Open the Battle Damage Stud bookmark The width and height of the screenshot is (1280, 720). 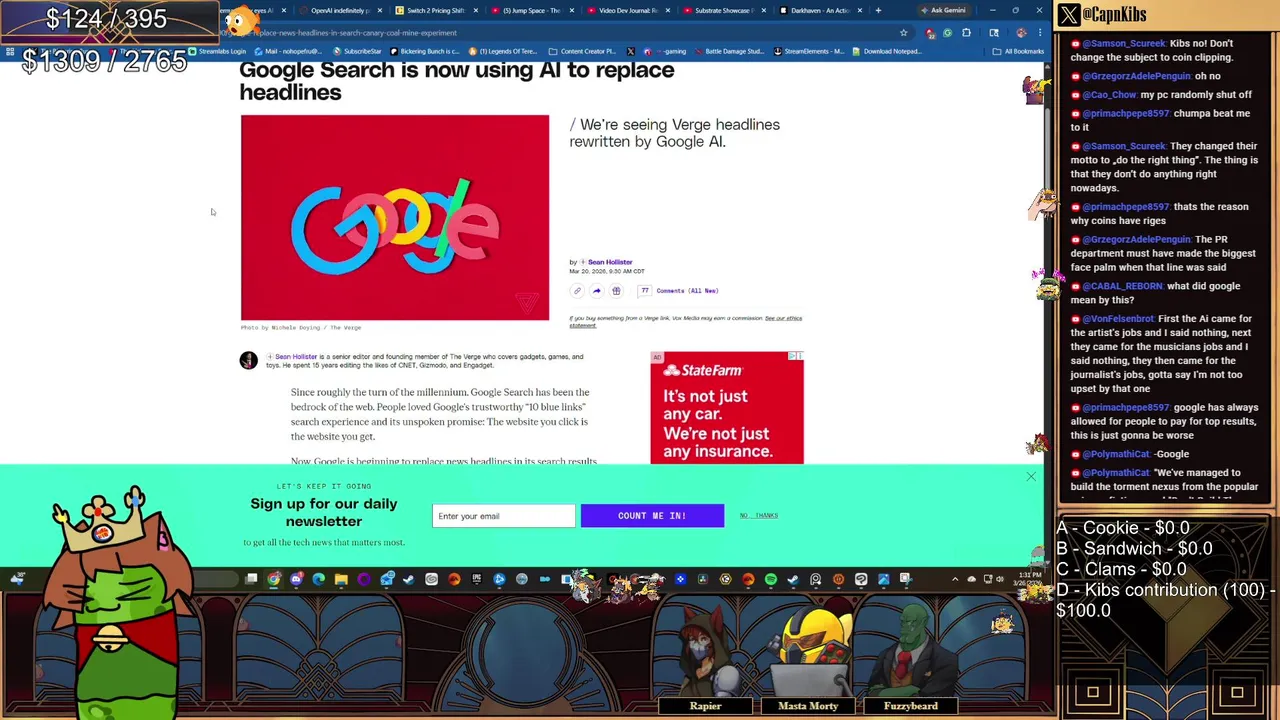click(x=730, y=51)
